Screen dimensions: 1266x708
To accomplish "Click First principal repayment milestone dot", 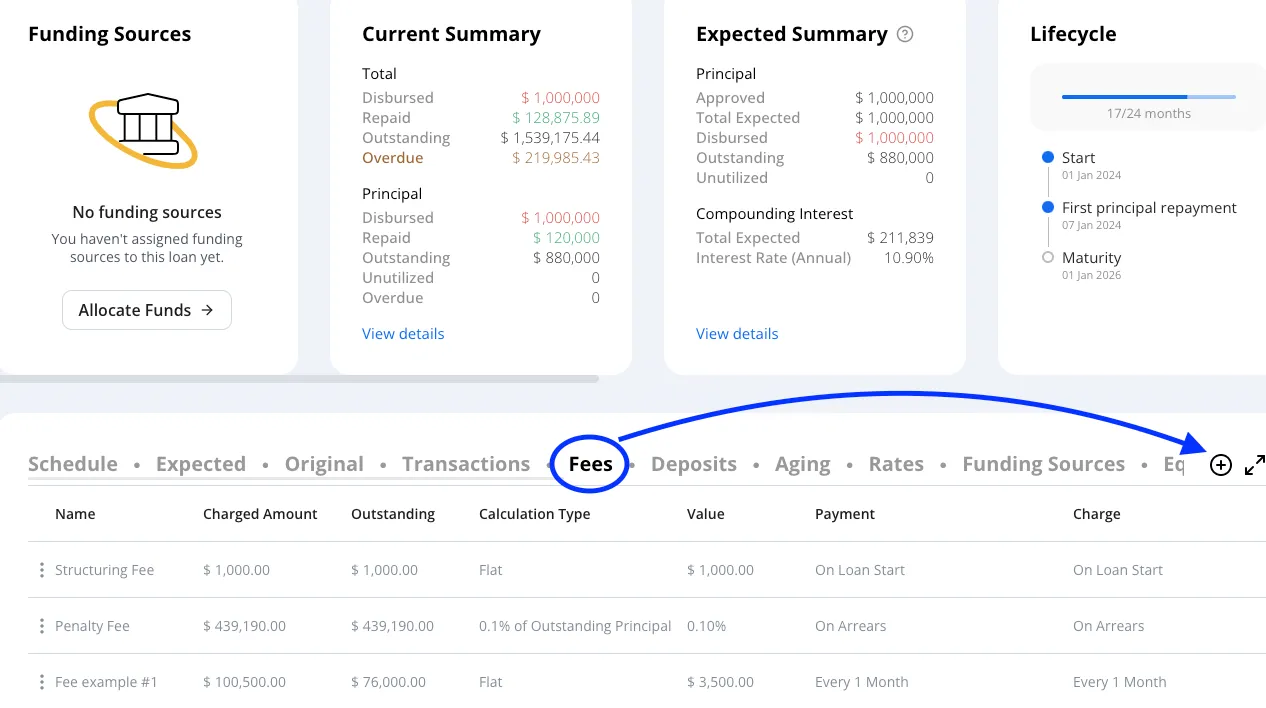I will (1048, 207).
